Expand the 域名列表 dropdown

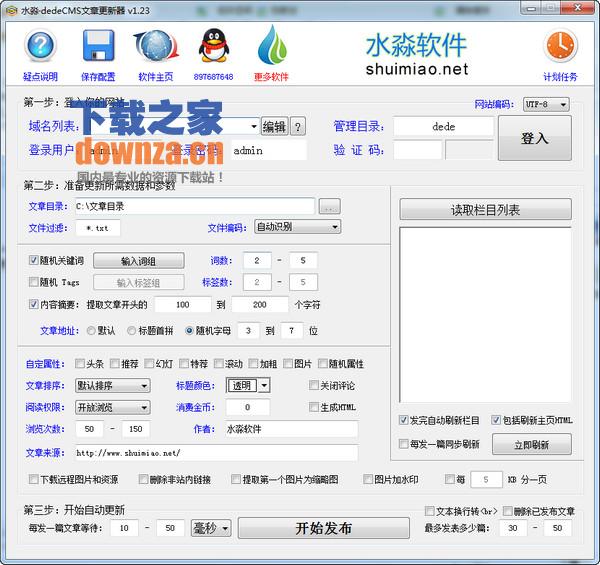254,126
